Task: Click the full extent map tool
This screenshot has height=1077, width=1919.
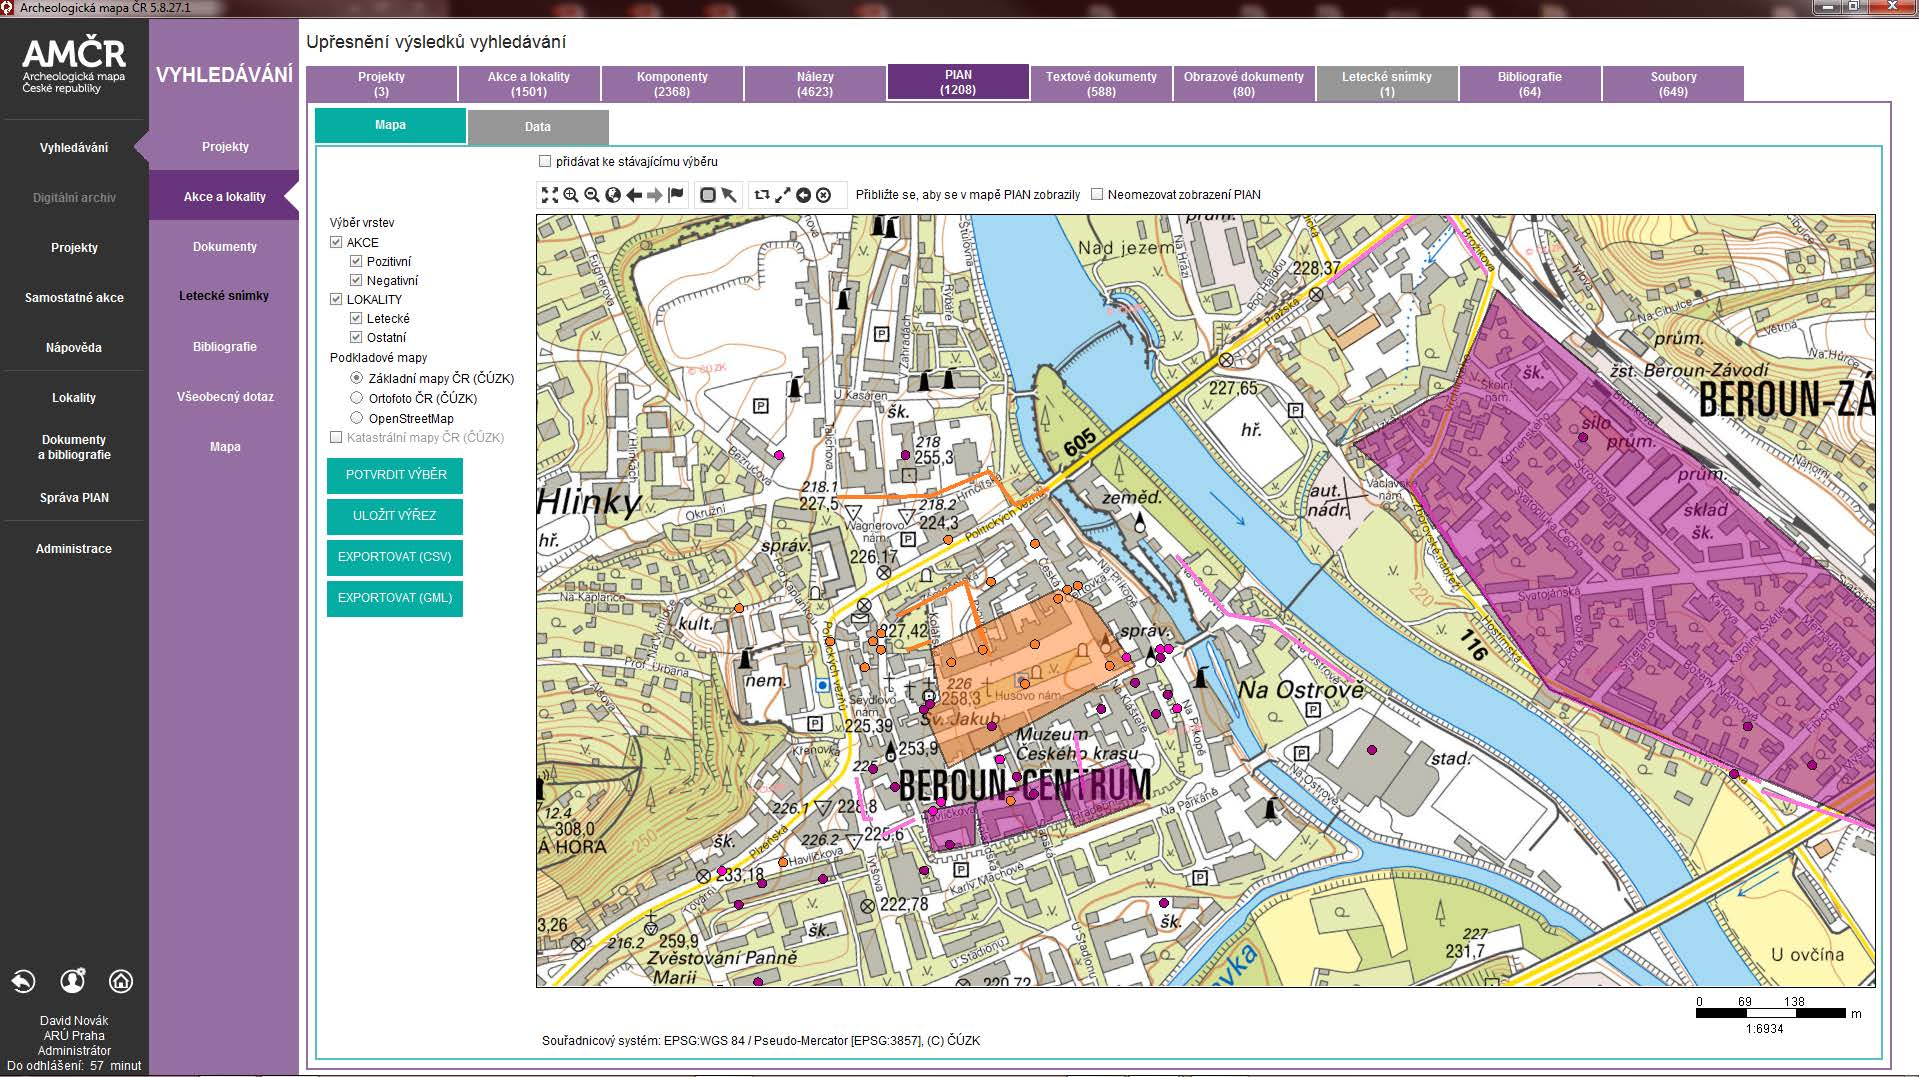Action: coord(549,195)
